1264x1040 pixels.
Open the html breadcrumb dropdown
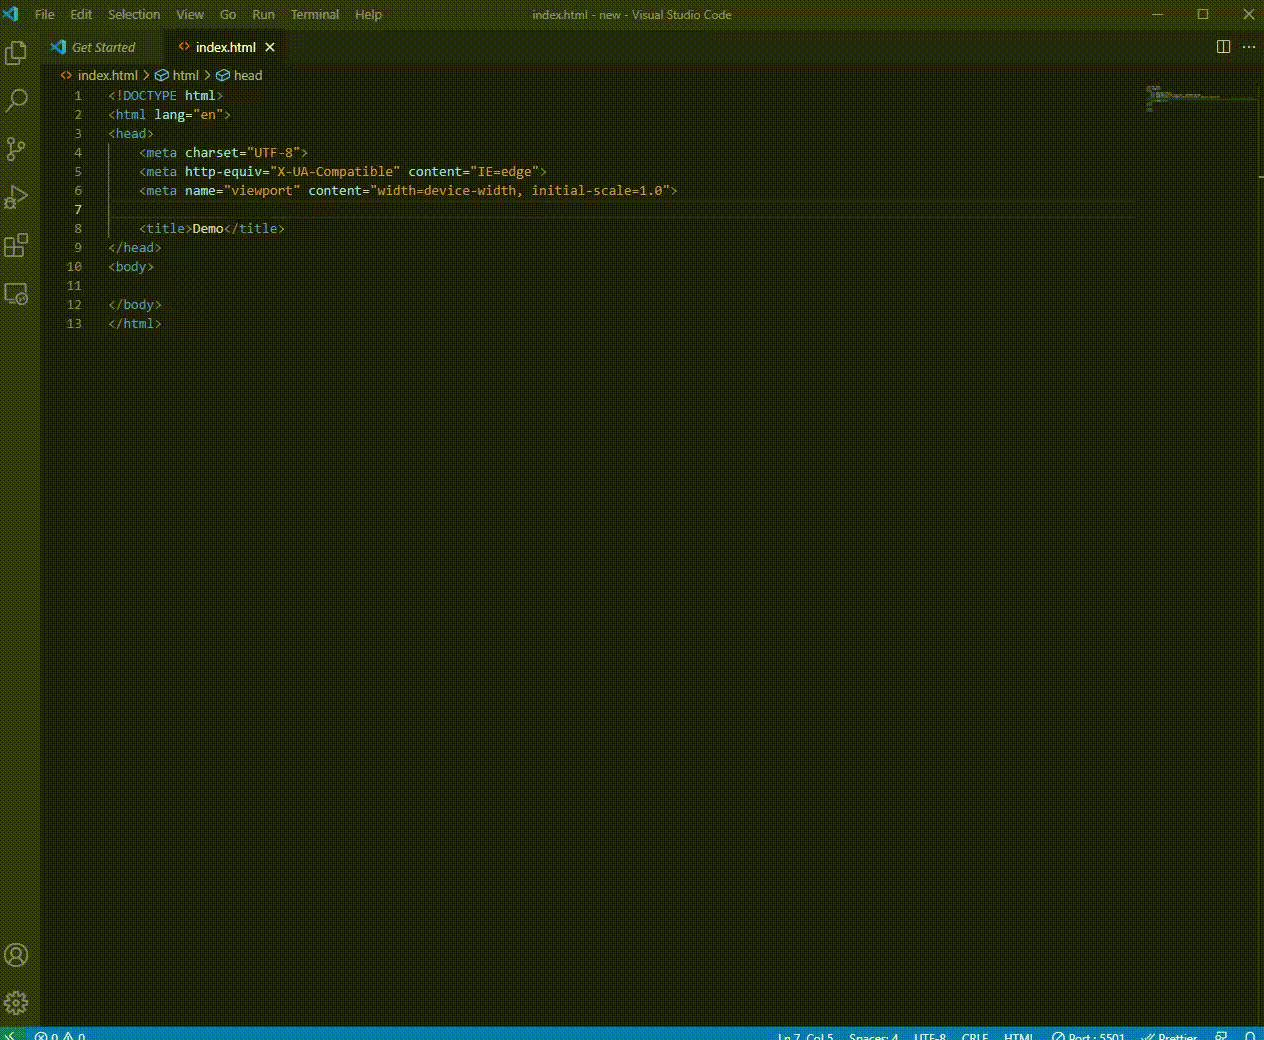[186, 75]
